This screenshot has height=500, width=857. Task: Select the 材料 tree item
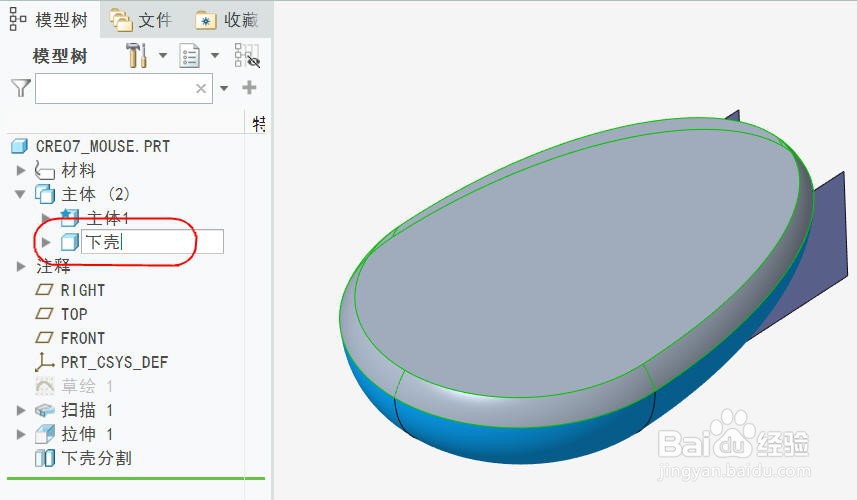(78, 170)
